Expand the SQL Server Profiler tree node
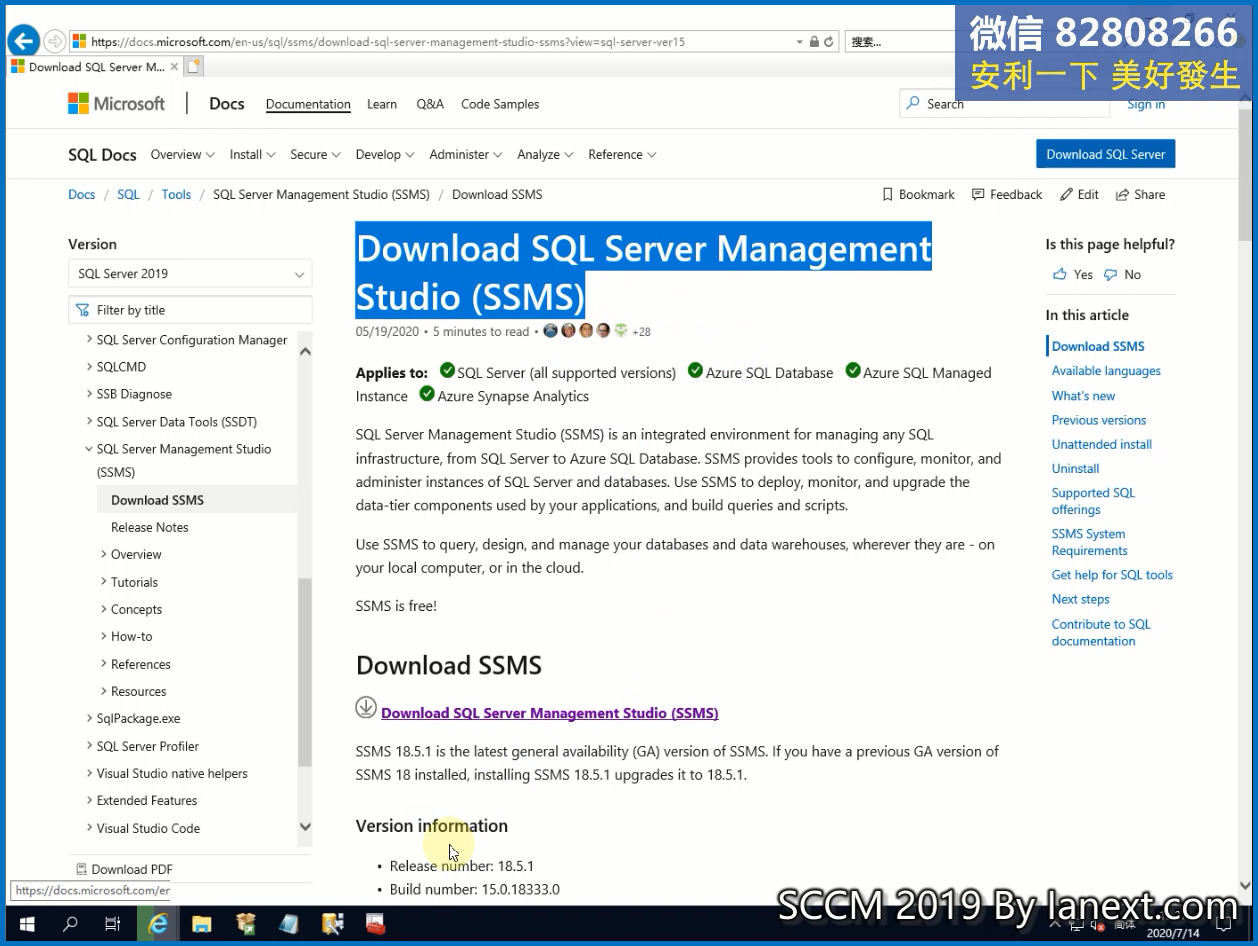Viewport: 1258px width, 946px height. tap(89, 746)
